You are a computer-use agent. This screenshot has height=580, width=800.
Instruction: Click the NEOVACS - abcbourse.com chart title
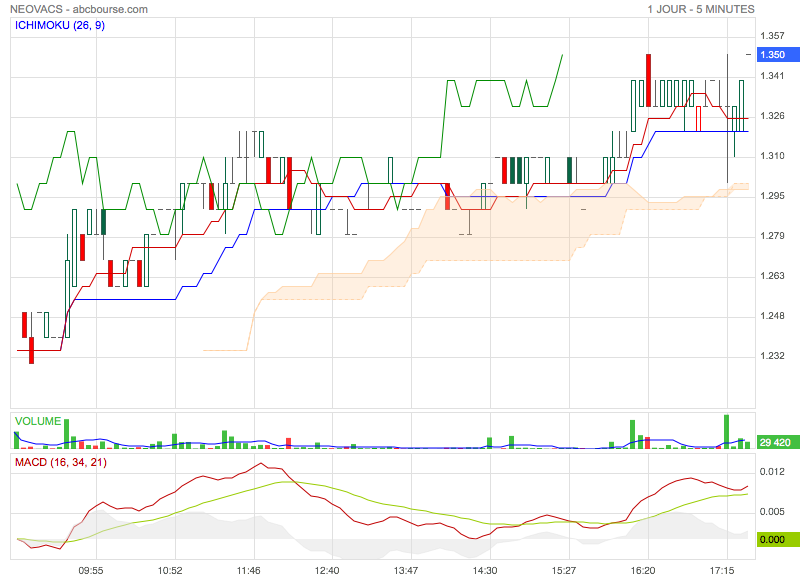(x=79, y=9)
